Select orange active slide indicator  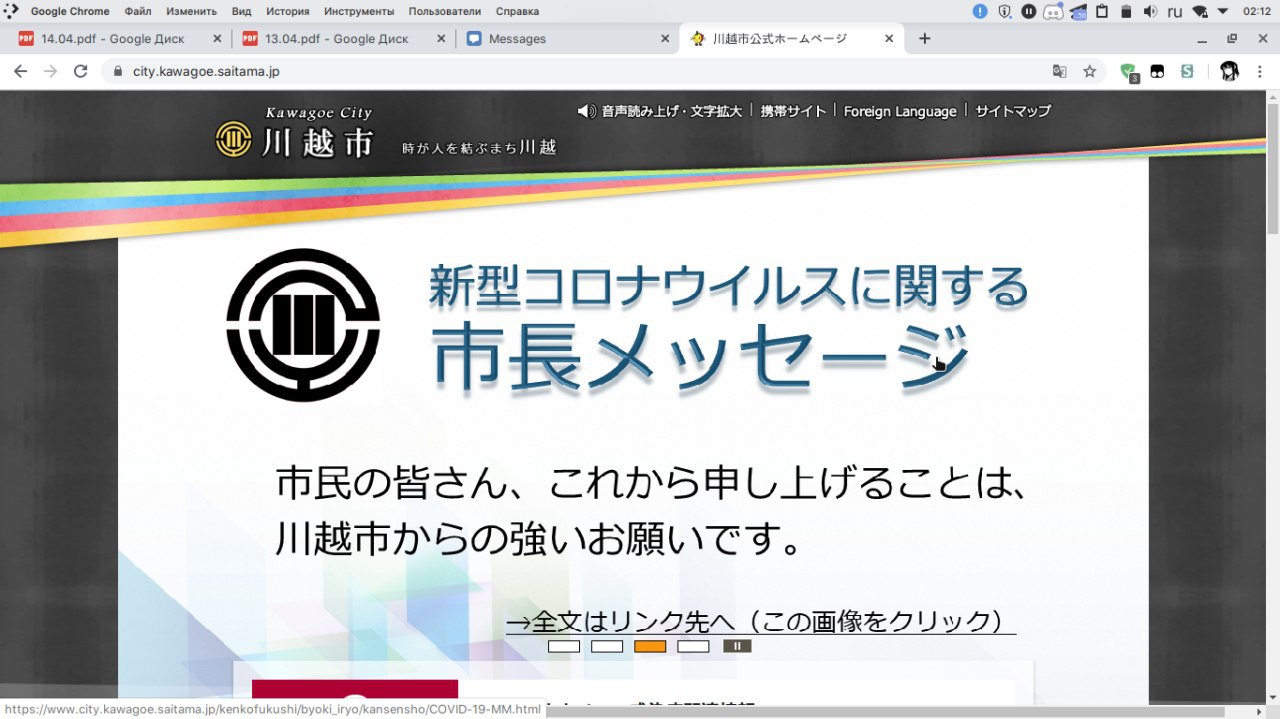click(650, 646)
